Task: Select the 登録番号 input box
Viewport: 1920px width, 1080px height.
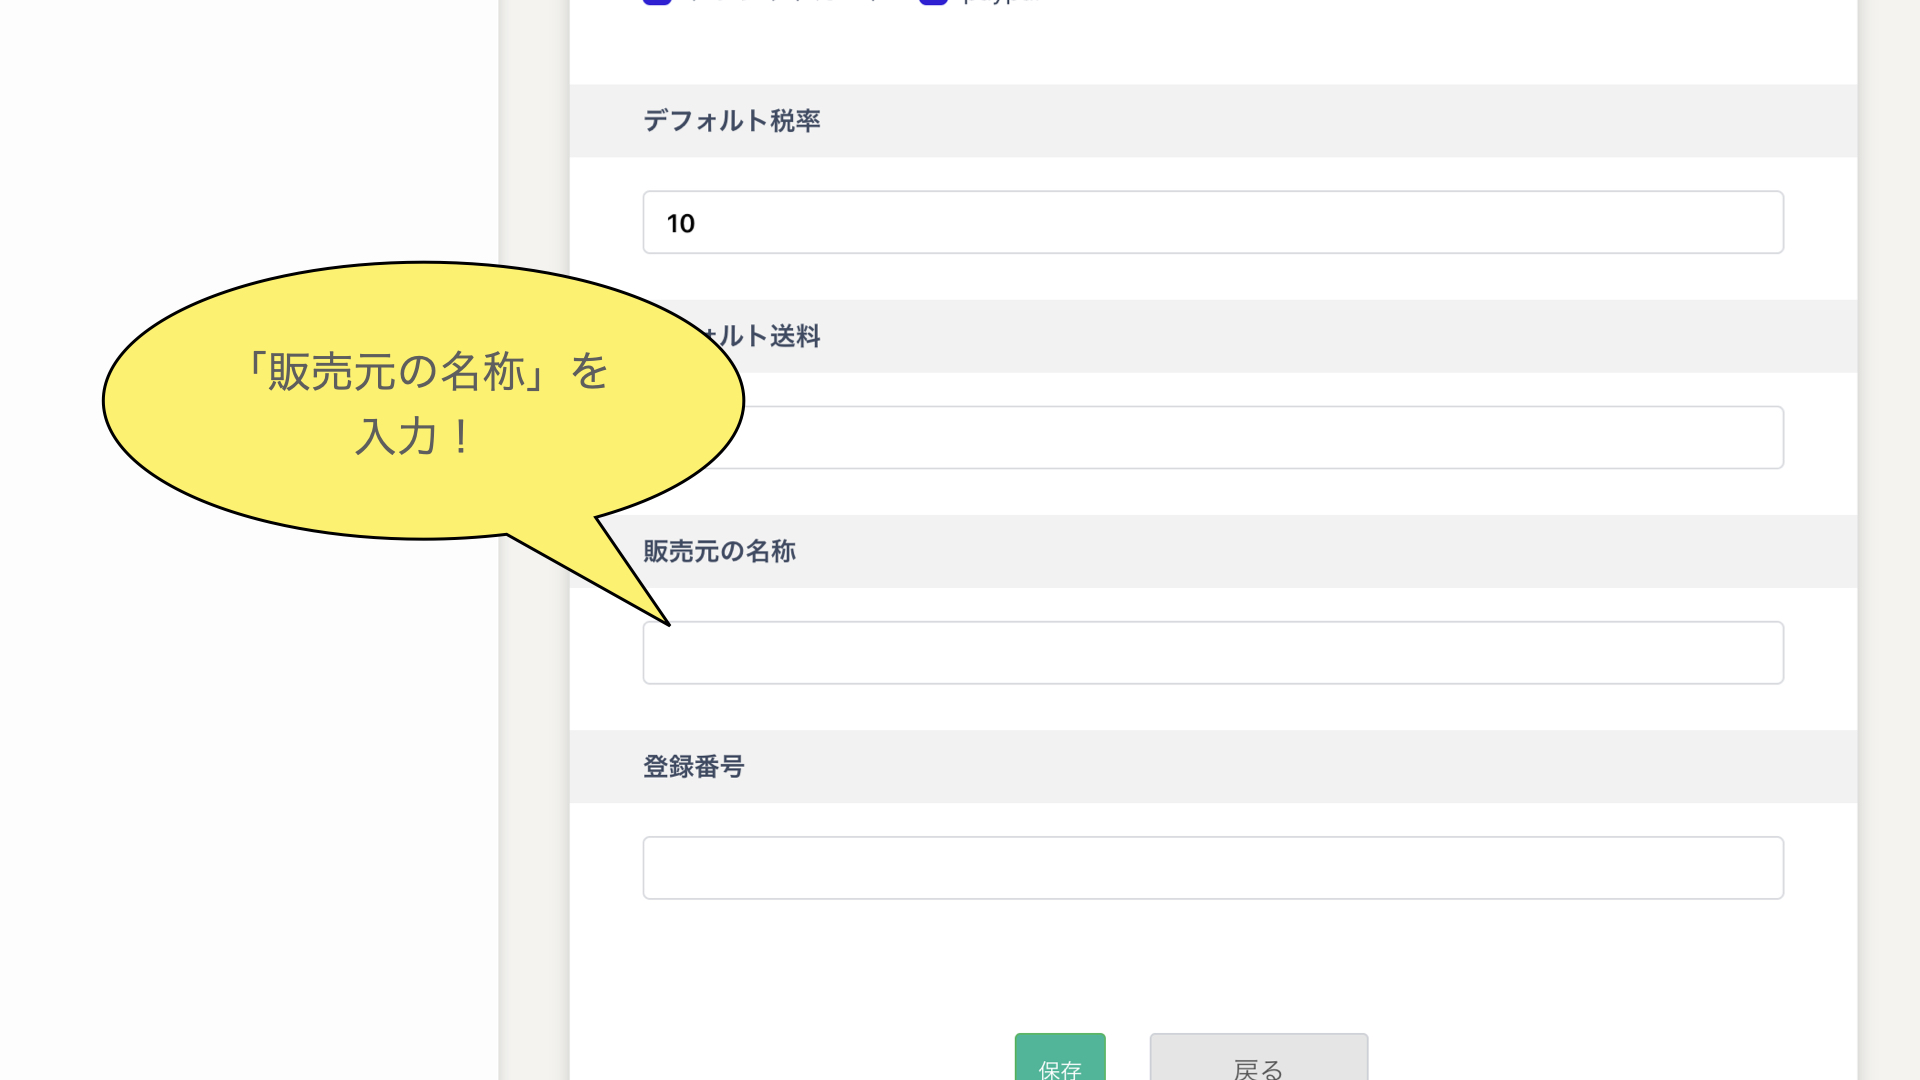Action: 1212,868
